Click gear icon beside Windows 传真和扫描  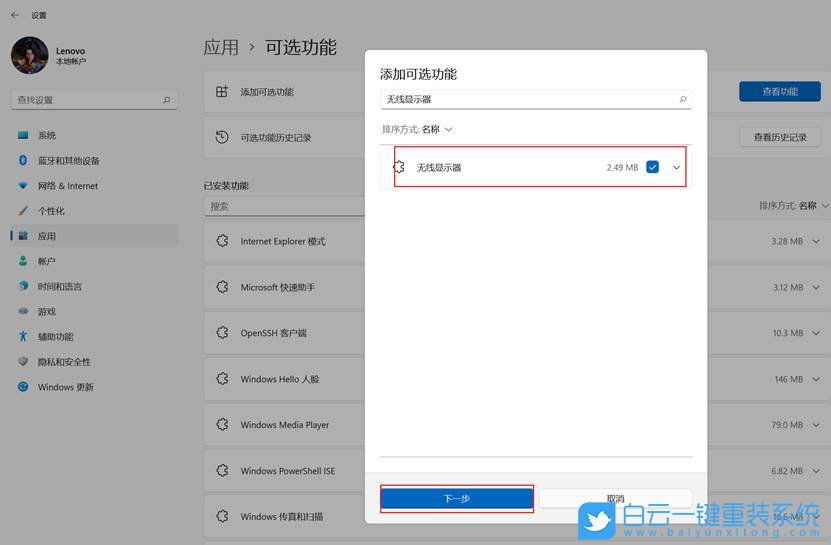point(222,516)
